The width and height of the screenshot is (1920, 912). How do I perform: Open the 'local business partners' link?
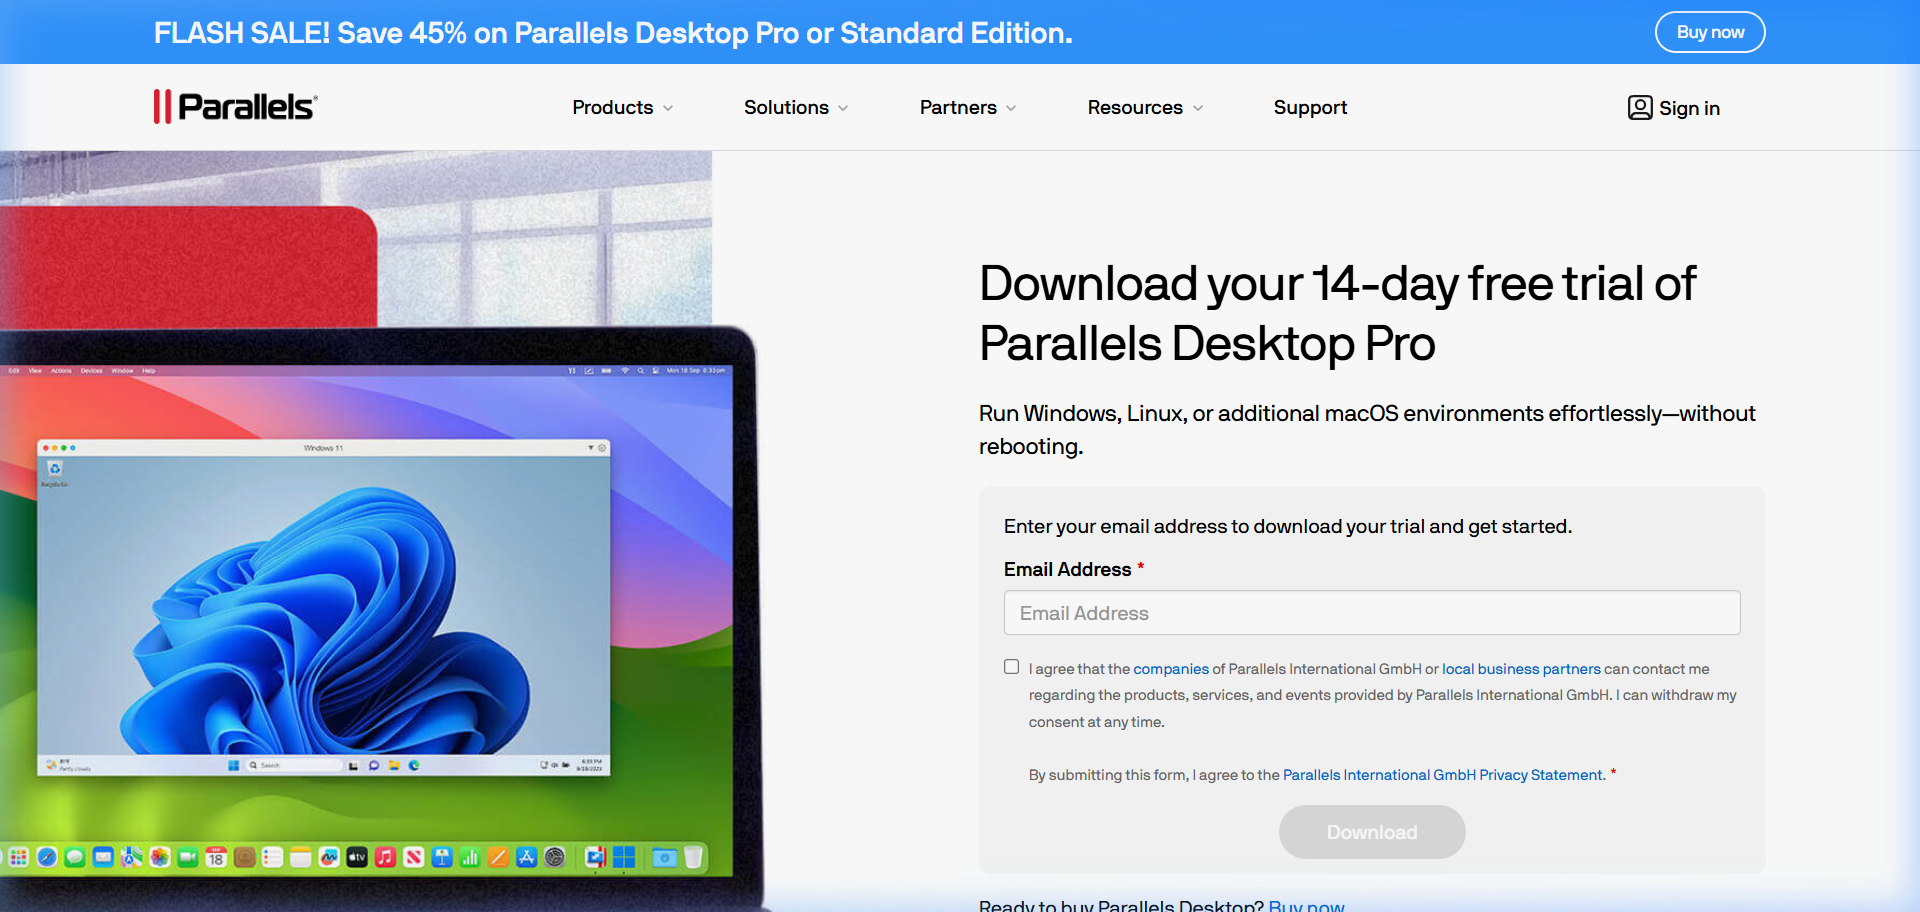(1521, 669)
